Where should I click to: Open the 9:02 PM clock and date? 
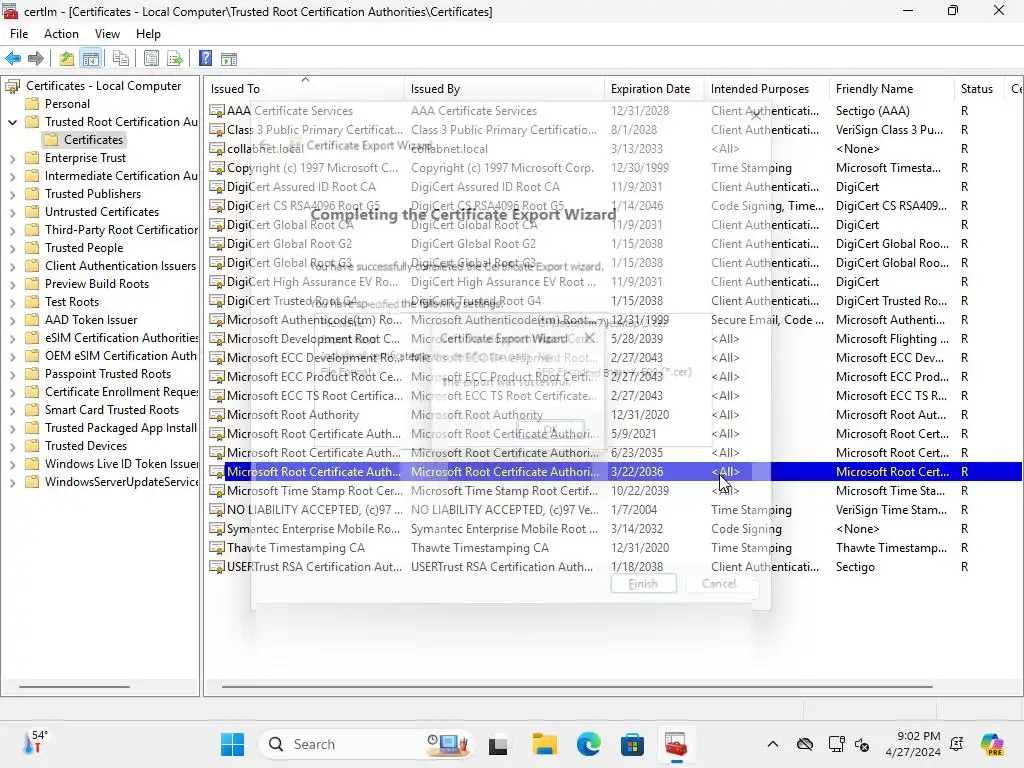[x=912, y=744]
